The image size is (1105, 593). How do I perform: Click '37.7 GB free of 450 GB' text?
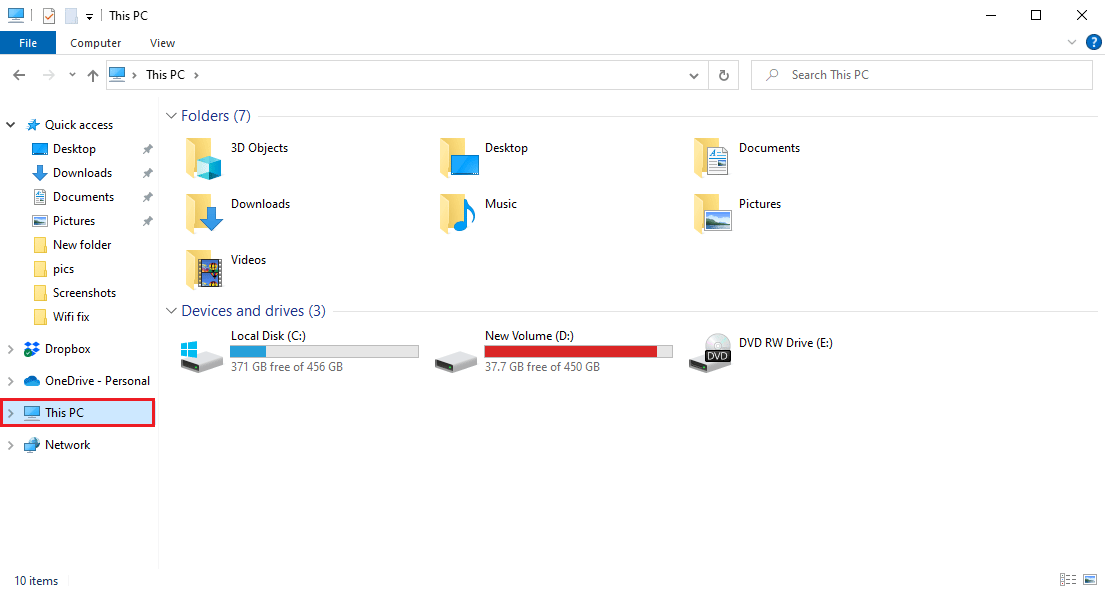coord(542,367)
